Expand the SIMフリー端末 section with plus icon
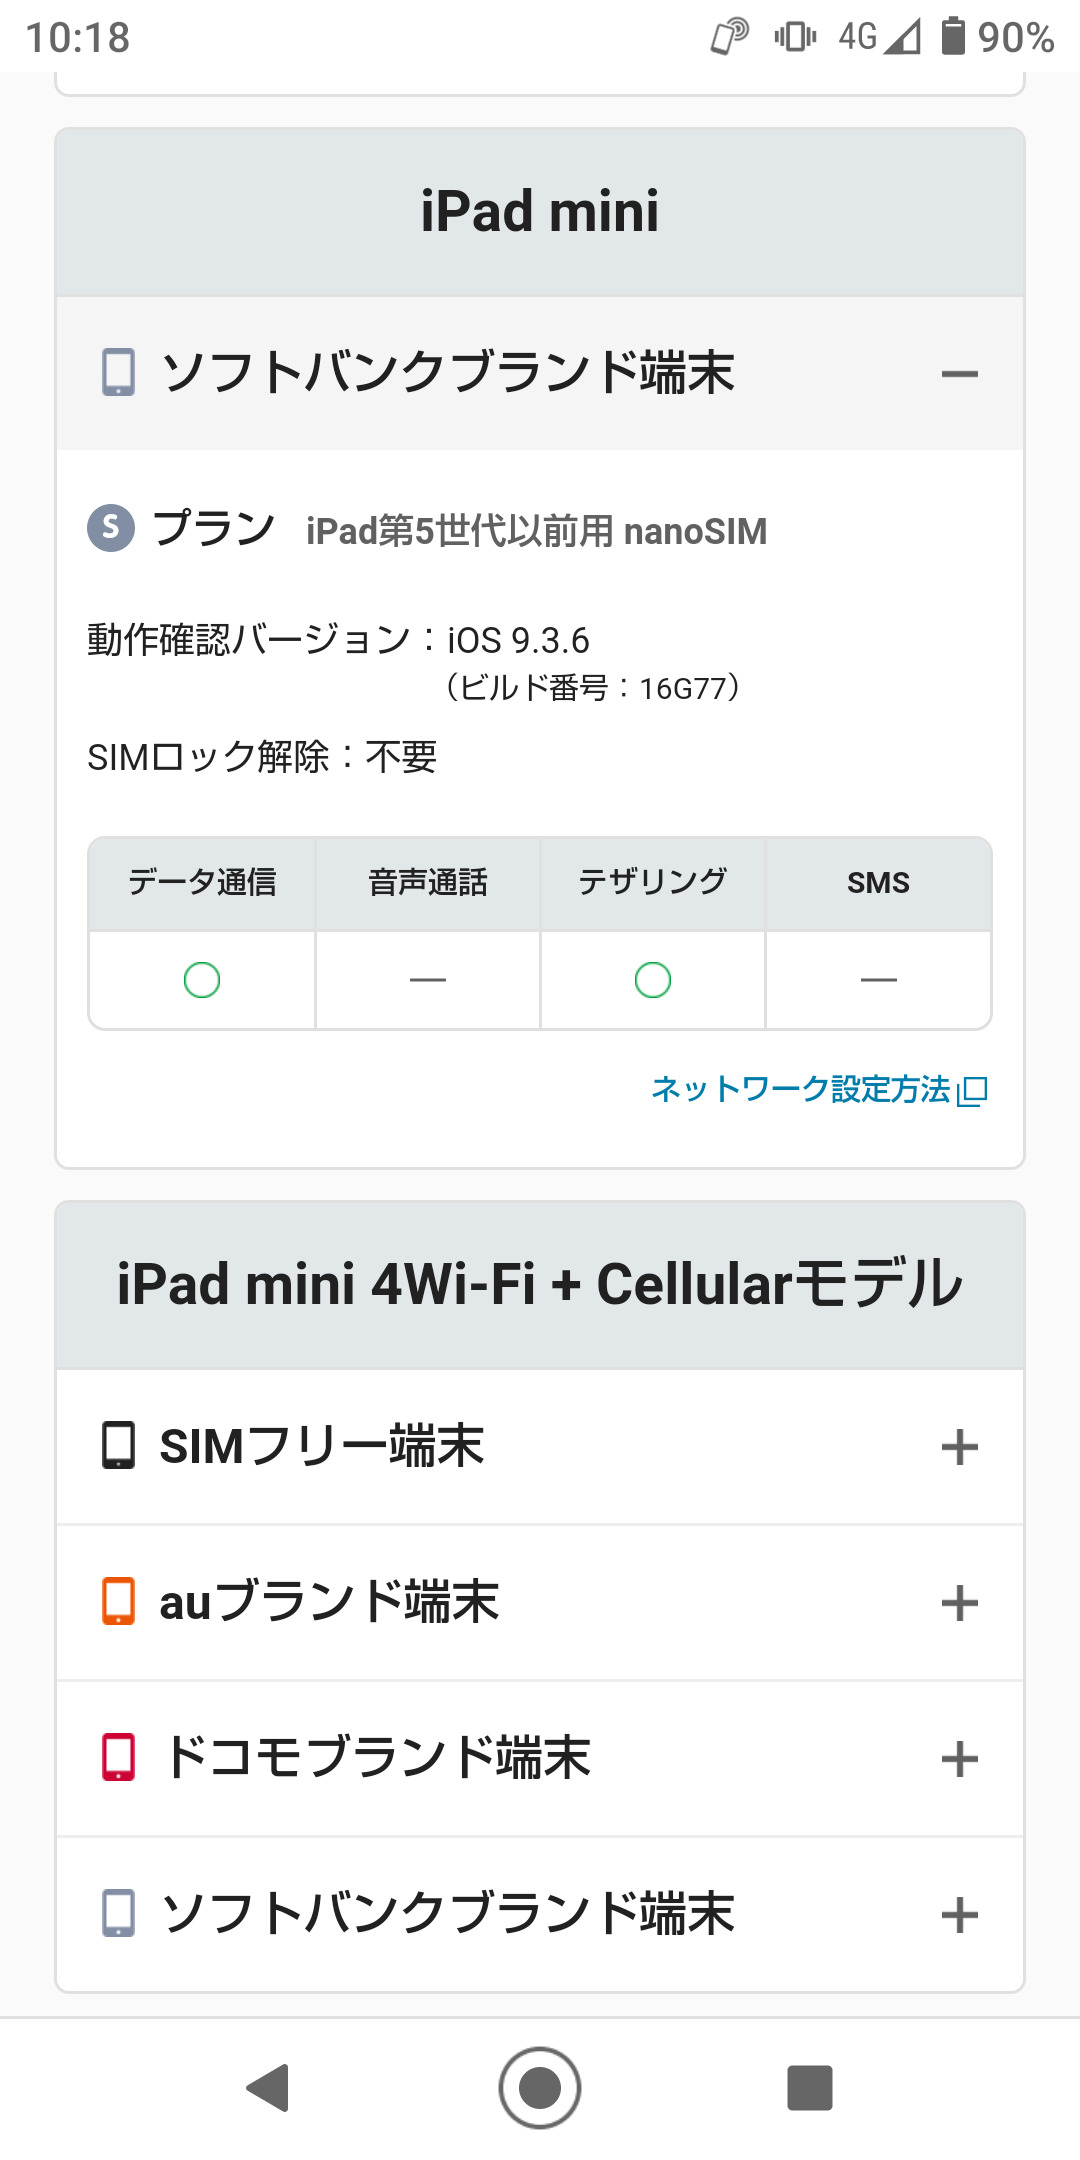 (x=959, y=1447)
